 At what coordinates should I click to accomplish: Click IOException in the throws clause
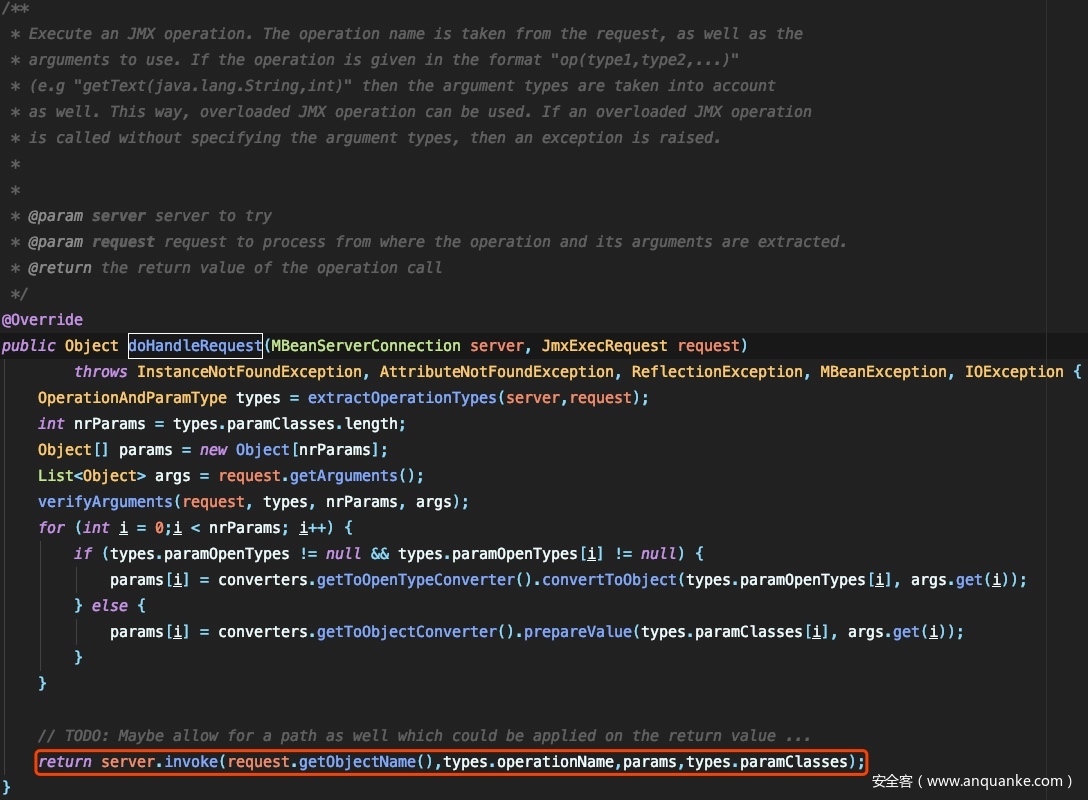(1013, 372)
